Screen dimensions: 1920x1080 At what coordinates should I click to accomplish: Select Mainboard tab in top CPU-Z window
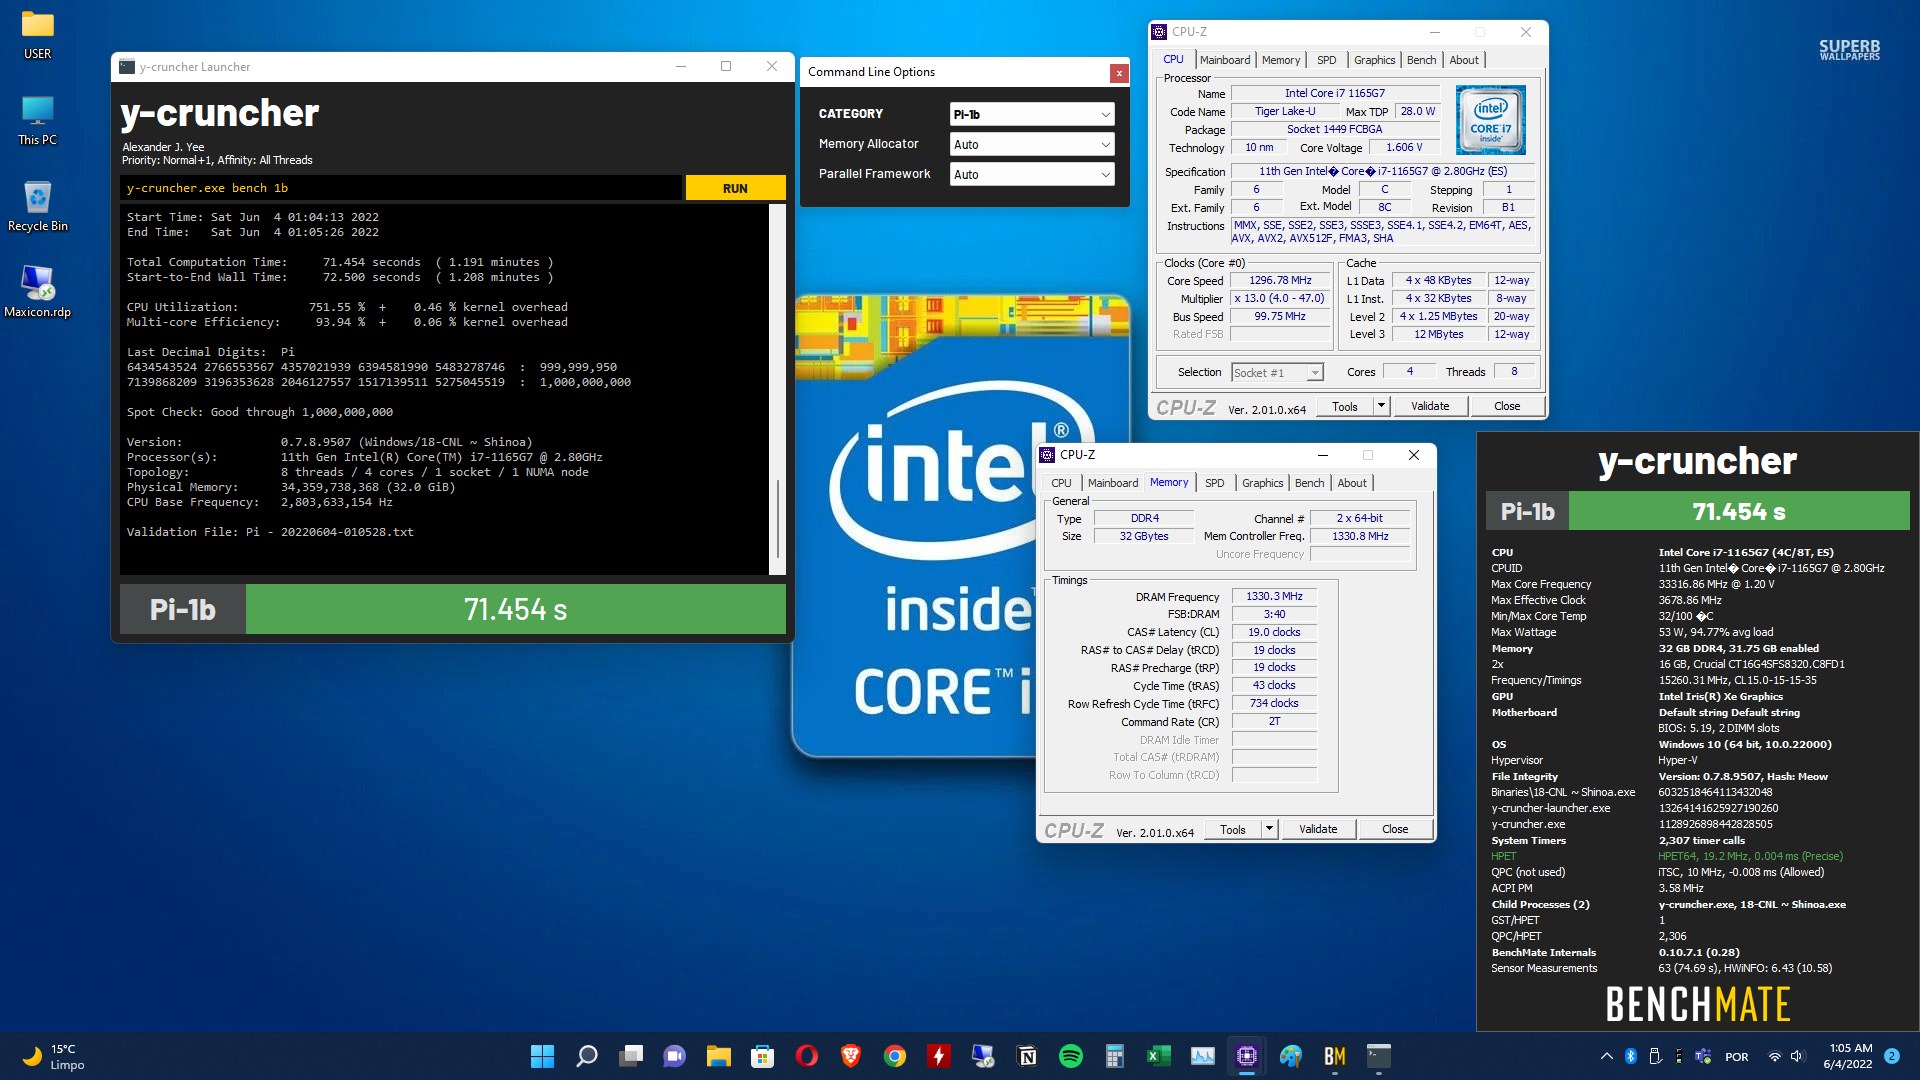tap(1225, 60)
